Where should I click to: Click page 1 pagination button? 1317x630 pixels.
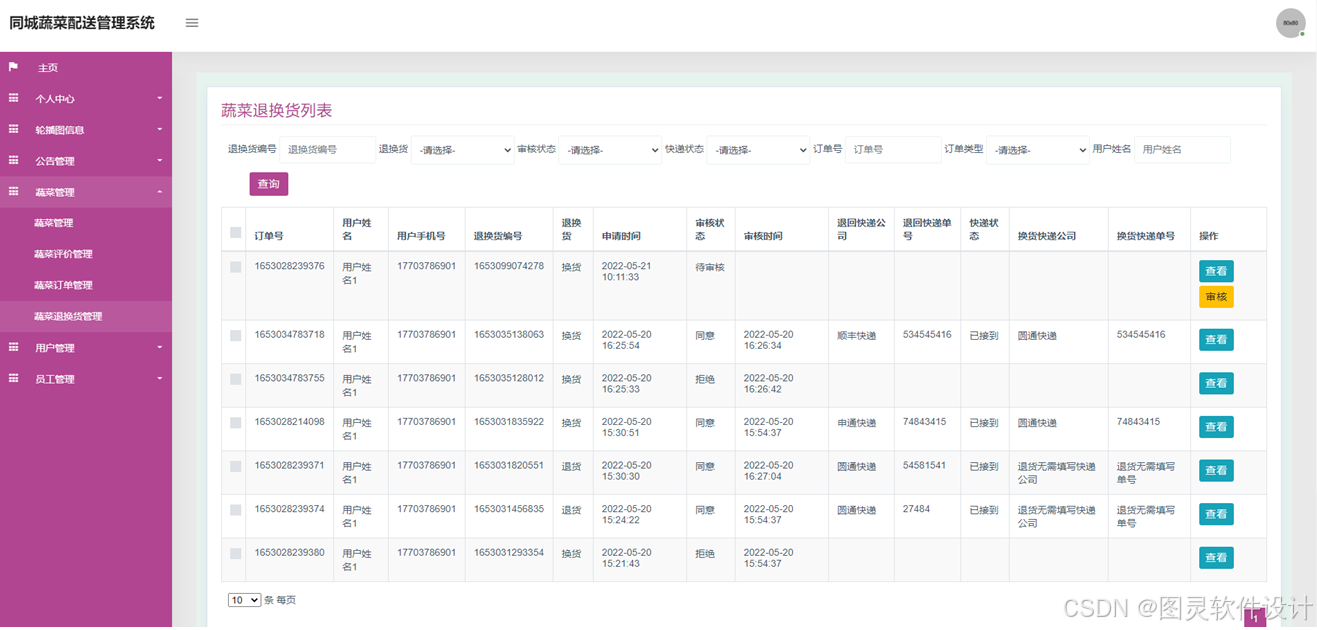(x=1255, y=620)
